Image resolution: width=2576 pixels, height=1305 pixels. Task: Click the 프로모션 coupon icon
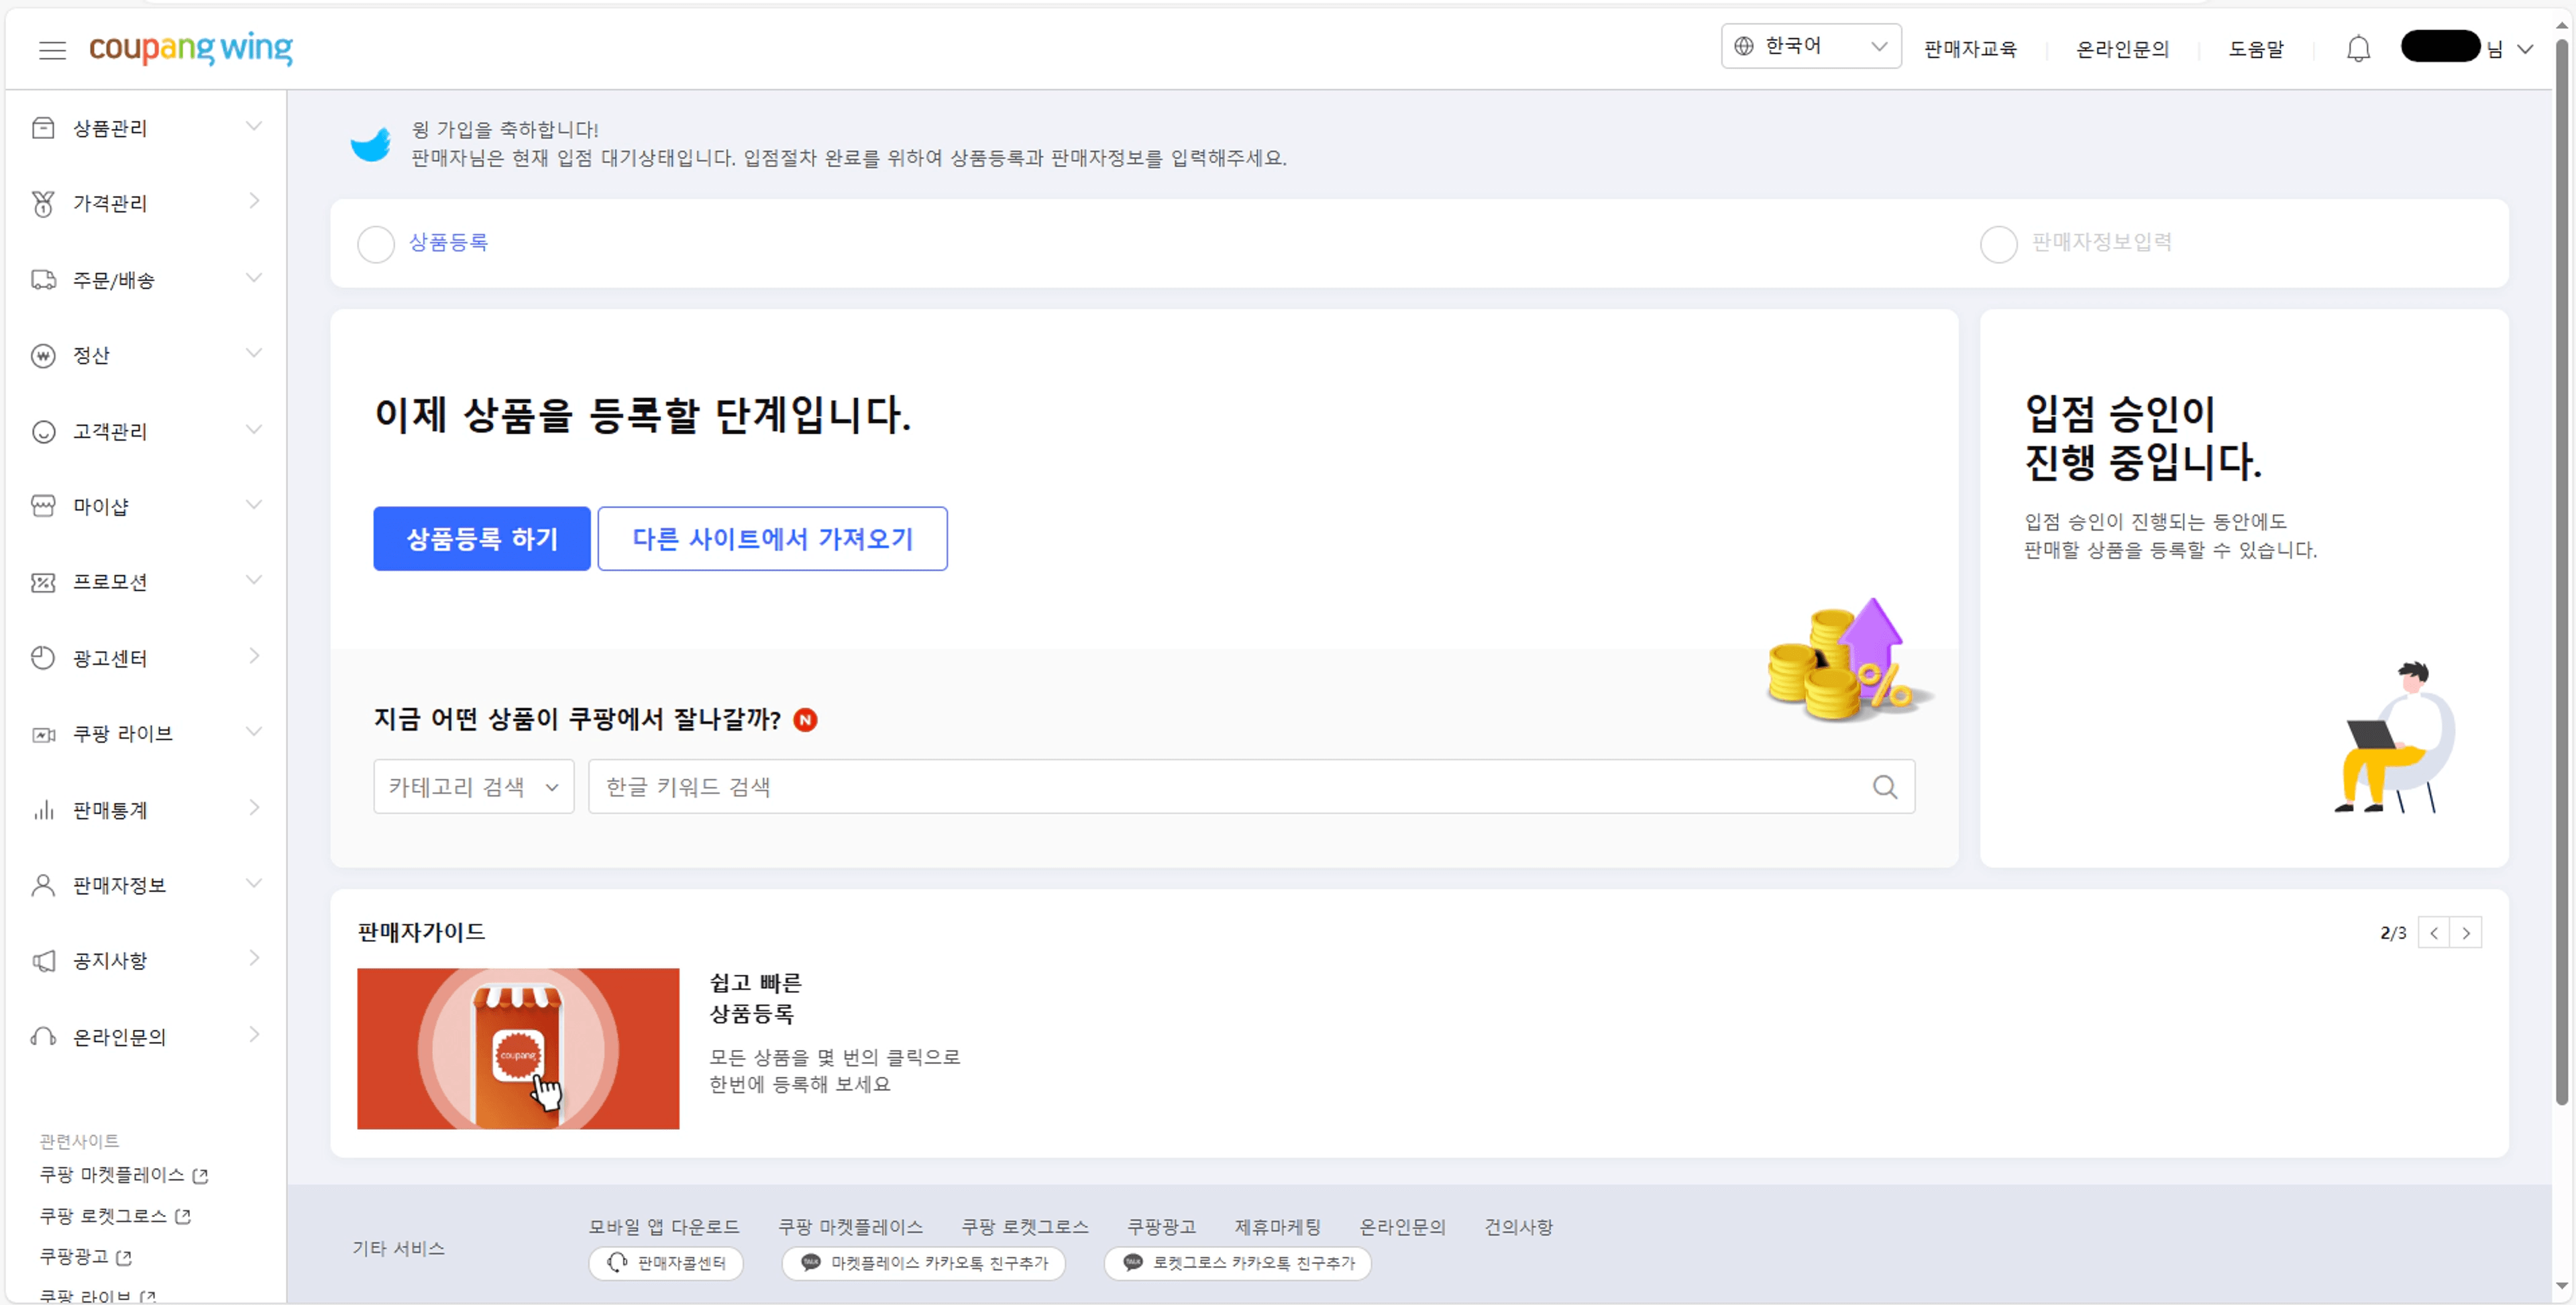pyautogui.click(x=43, y=582)
